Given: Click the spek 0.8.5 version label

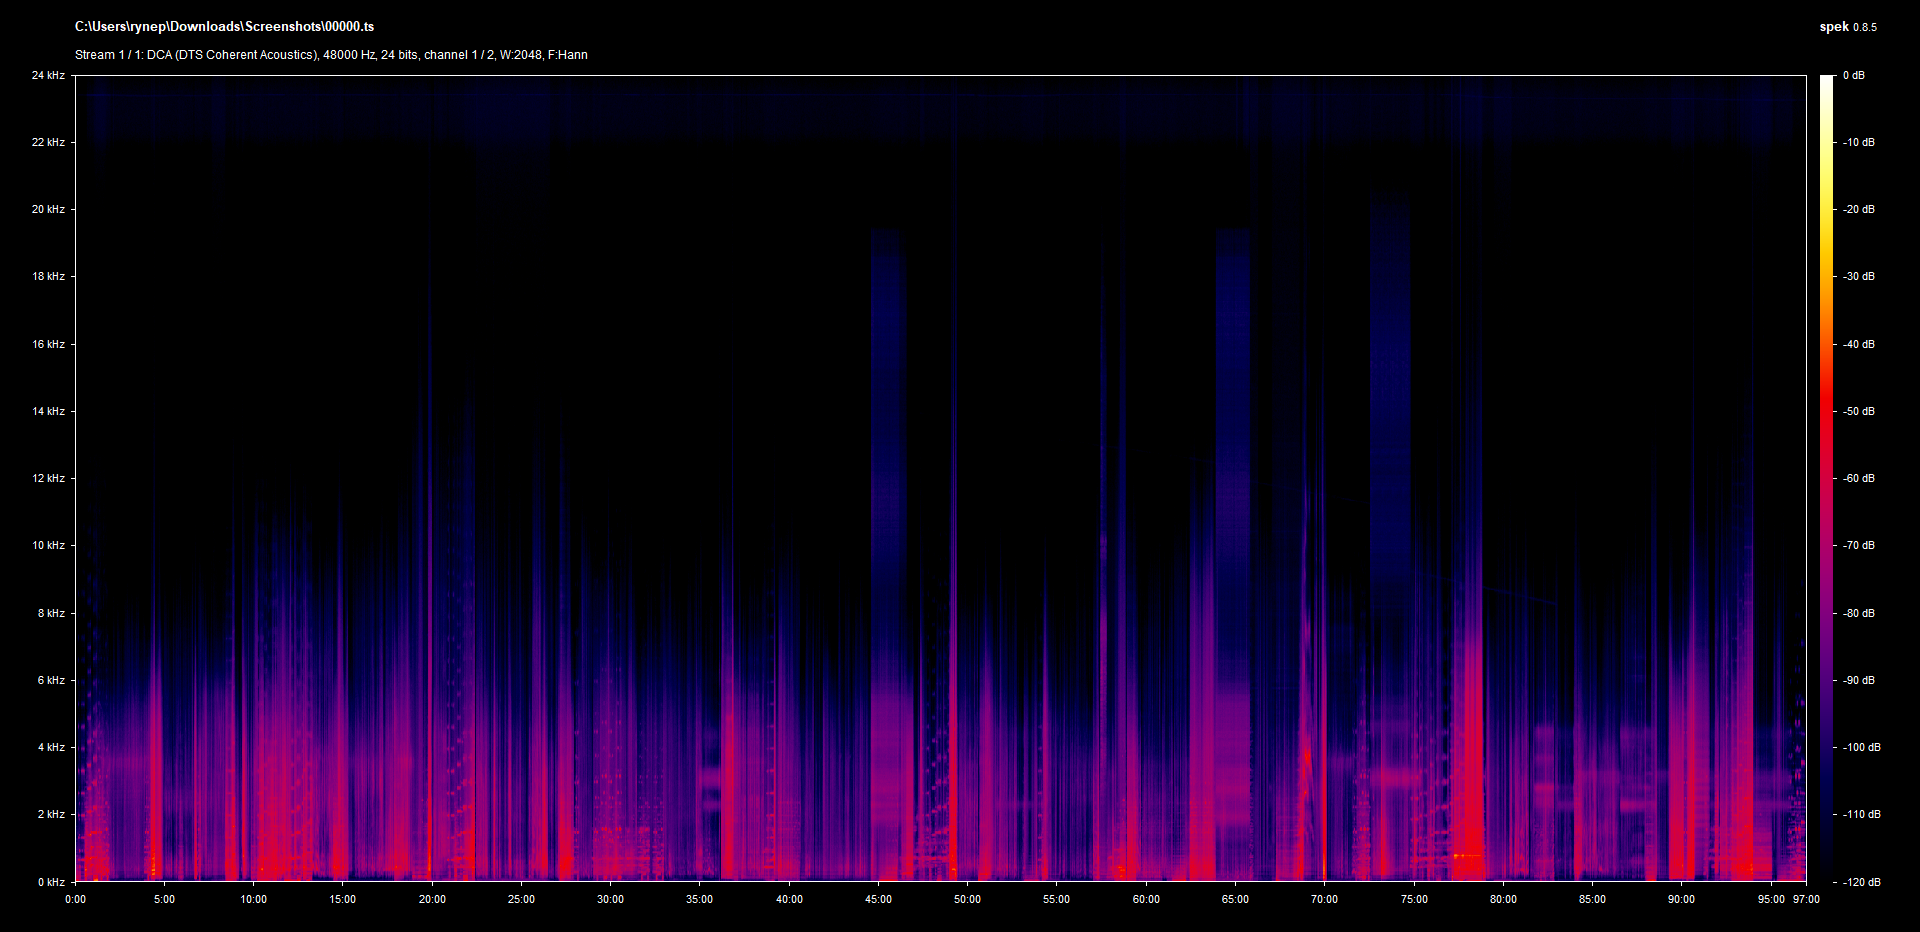Looking at the screenshot, I should [1847, 27].
